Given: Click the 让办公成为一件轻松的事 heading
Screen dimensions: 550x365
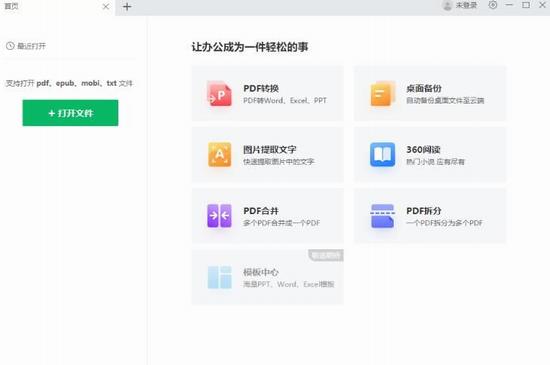Looking at the screenshot, I should click(x=250, y=47).
